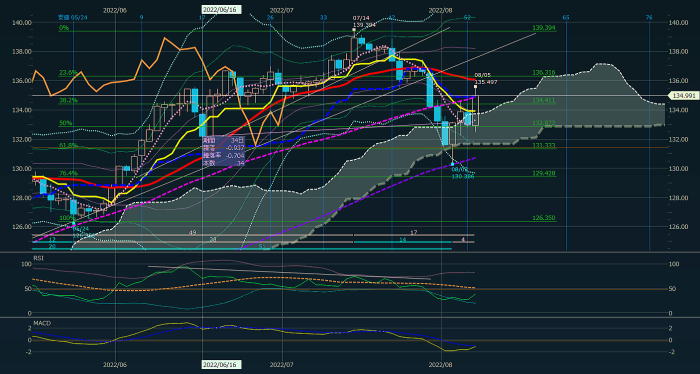The height and width of the screenshot is (374, 700).
Task: Click the Fibonacci level value 131.333
Action: 544,145
